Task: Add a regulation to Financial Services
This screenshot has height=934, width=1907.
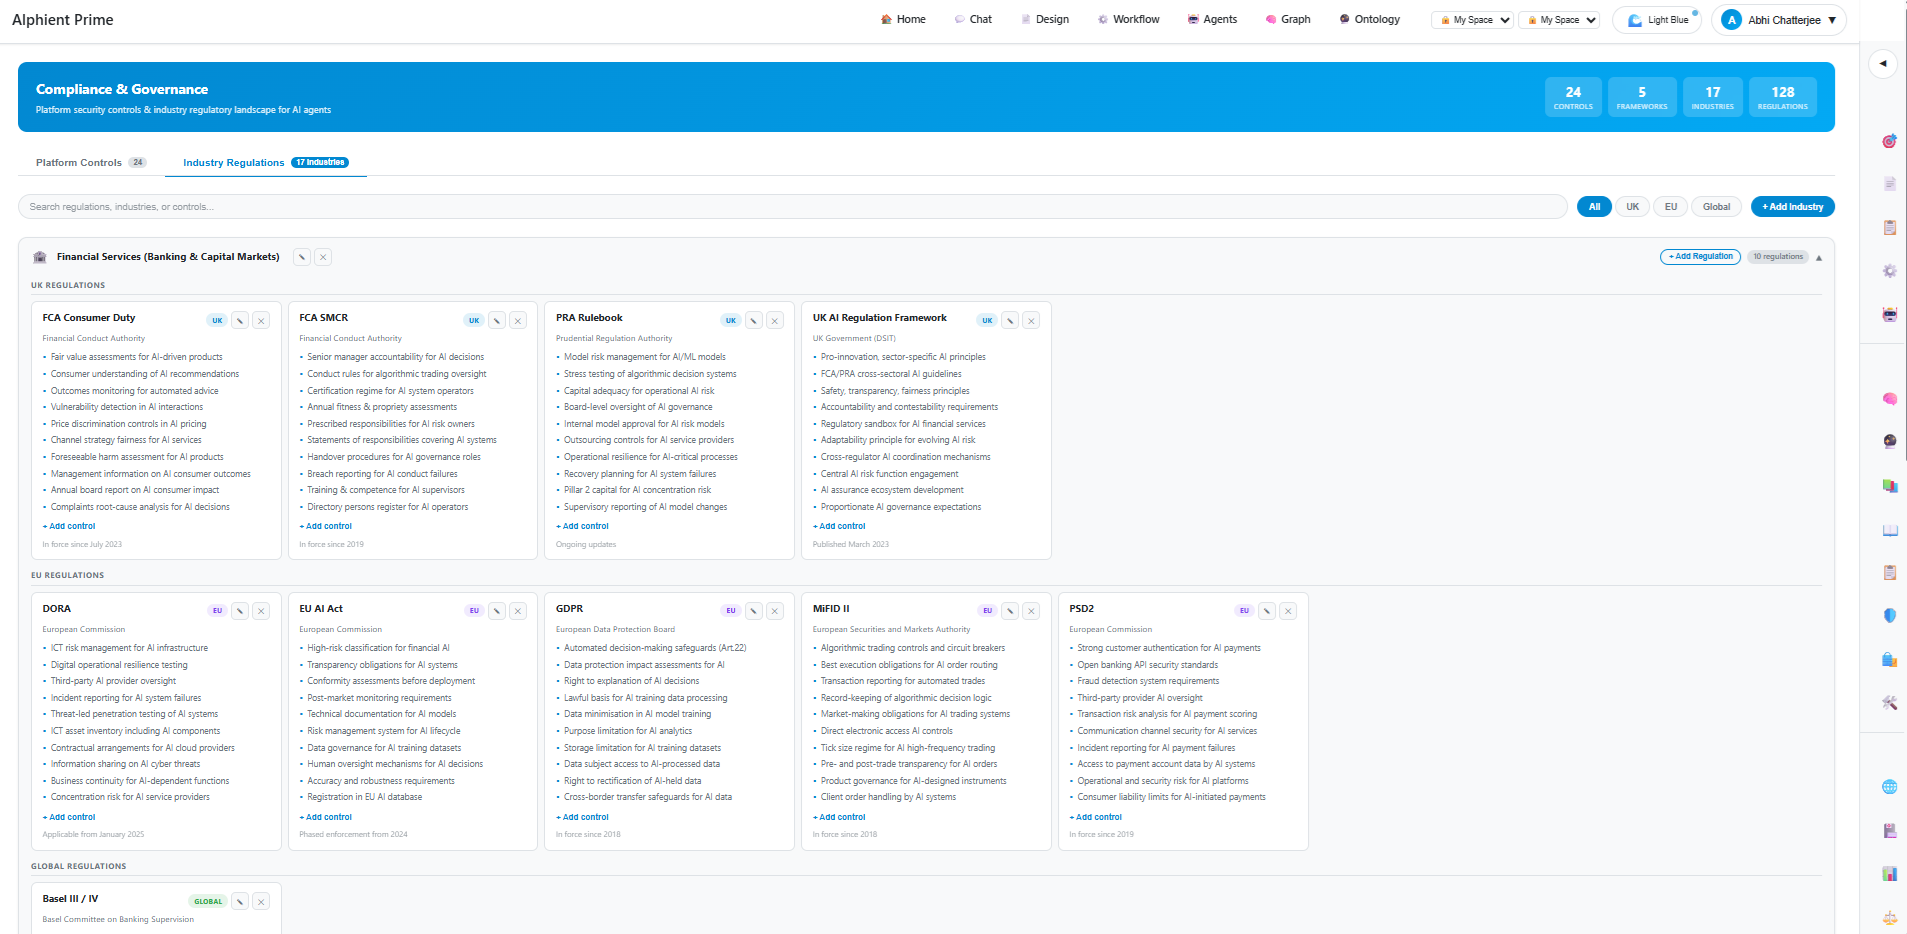Action: click(x=1700, y=257)
